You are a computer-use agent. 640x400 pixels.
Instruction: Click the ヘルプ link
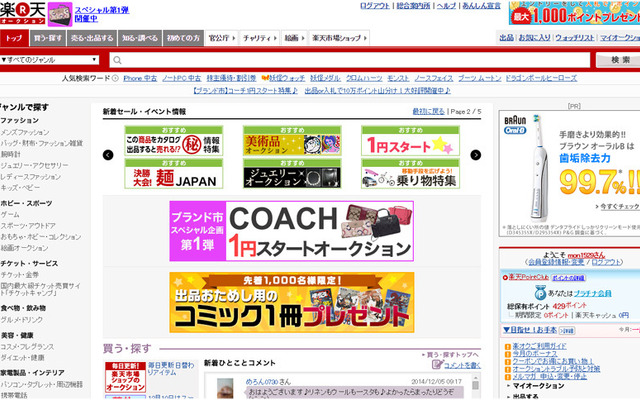pos(446,6)
